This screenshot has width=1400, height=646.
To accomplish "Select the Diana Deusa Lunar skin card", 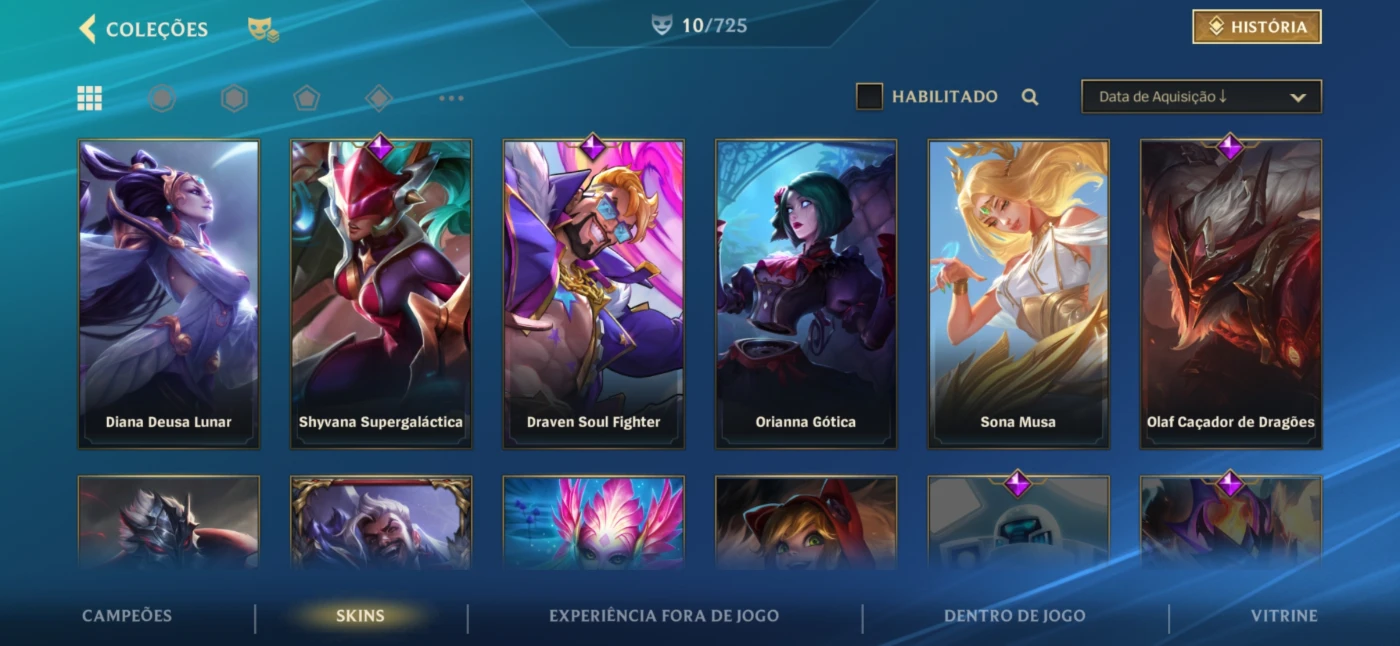I will [x=169, y=294].
